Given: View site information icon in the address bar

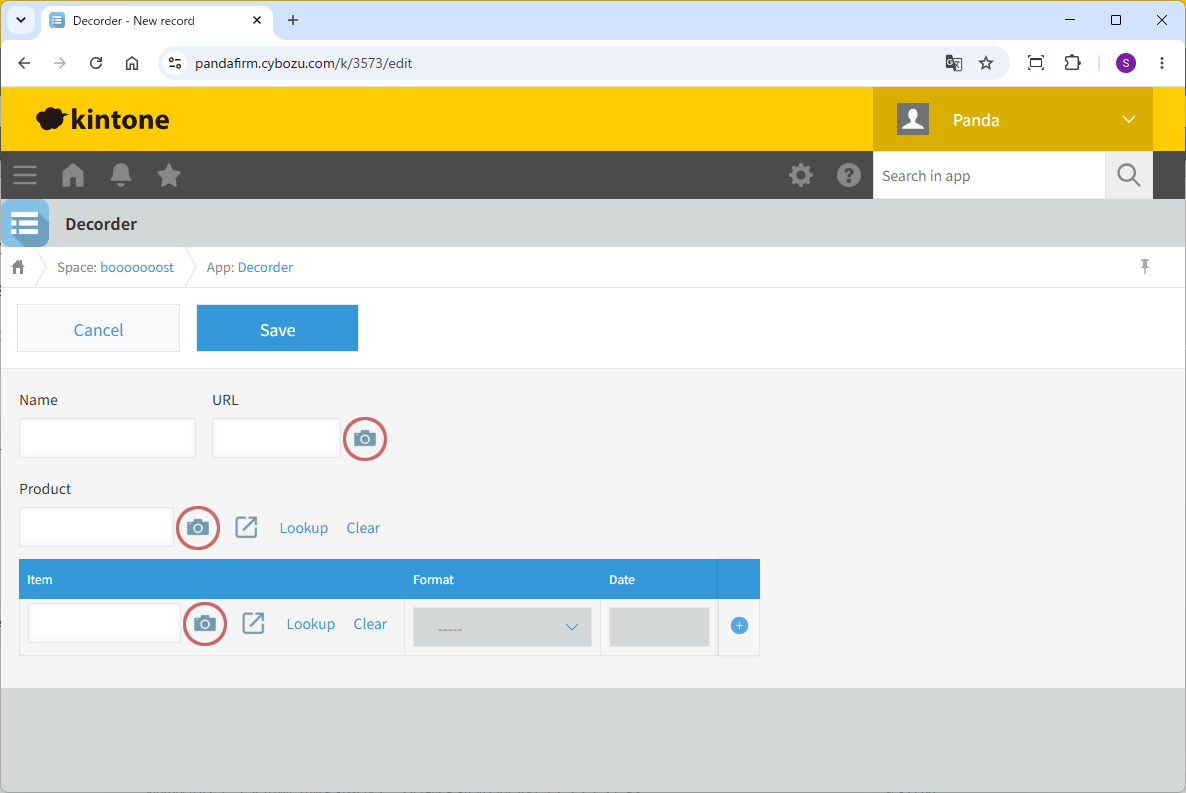Looking at the screenshot, I should [x=175, y=63].
